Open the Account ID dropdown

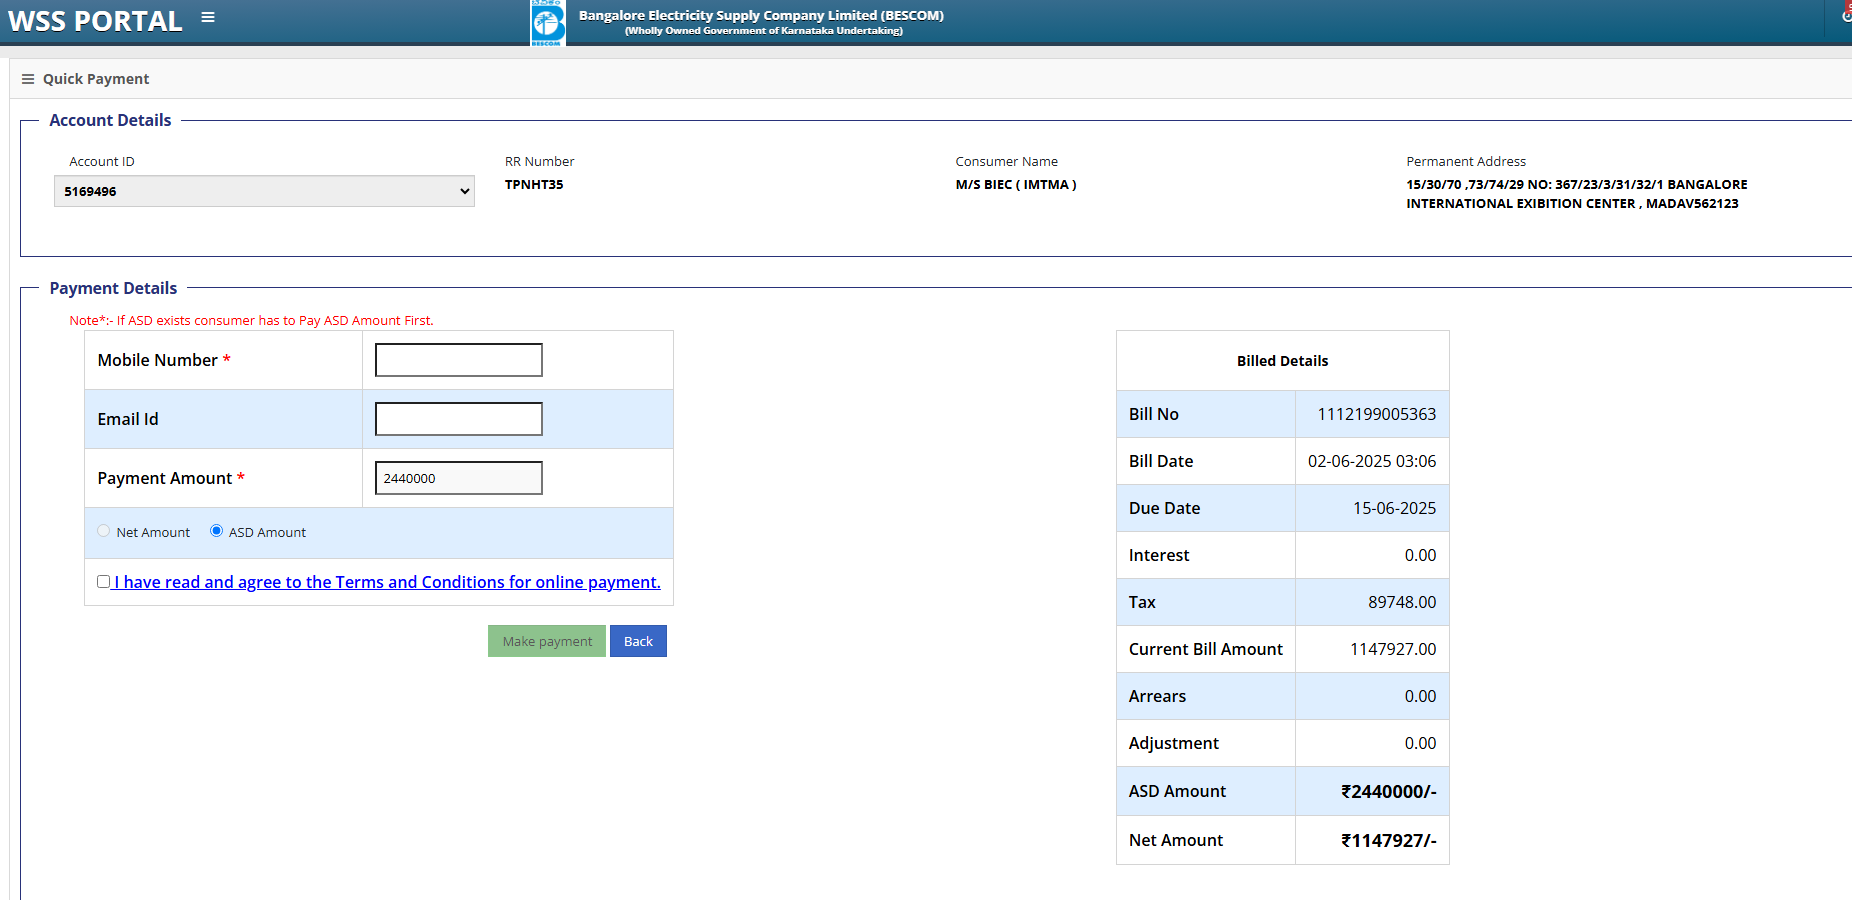(264, 191)
